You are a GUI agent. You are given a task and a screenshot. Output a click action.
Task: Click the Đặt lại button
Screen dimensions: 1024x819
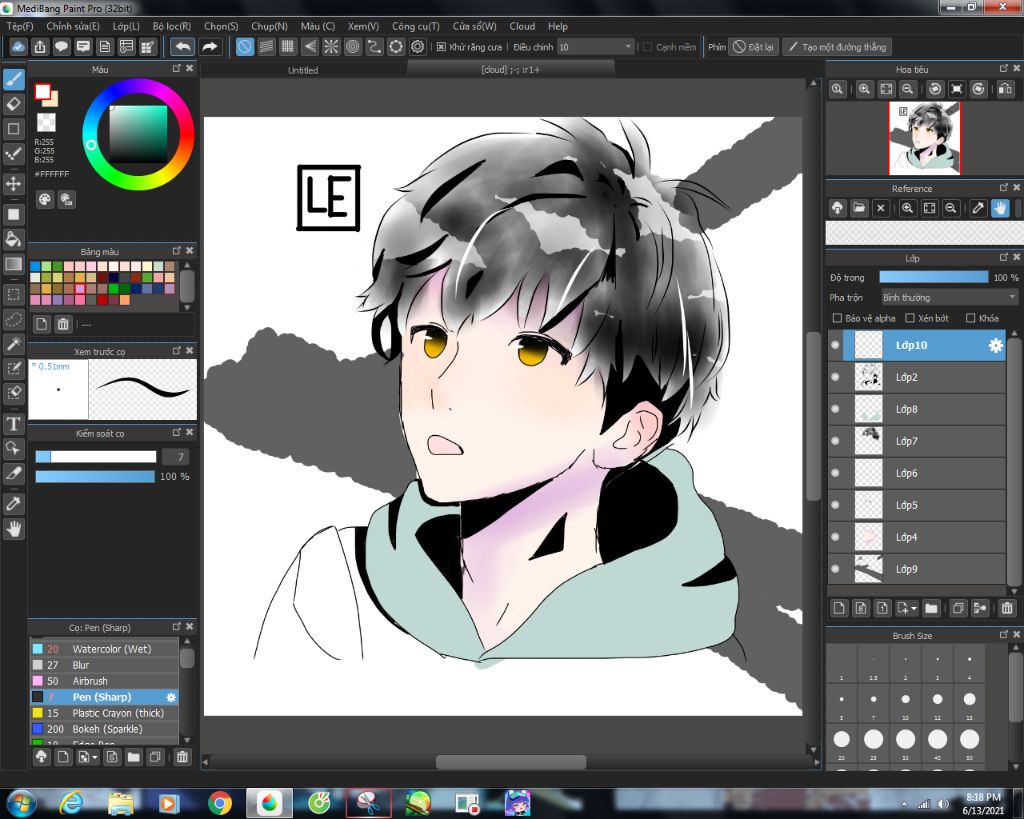pos(754,47)
